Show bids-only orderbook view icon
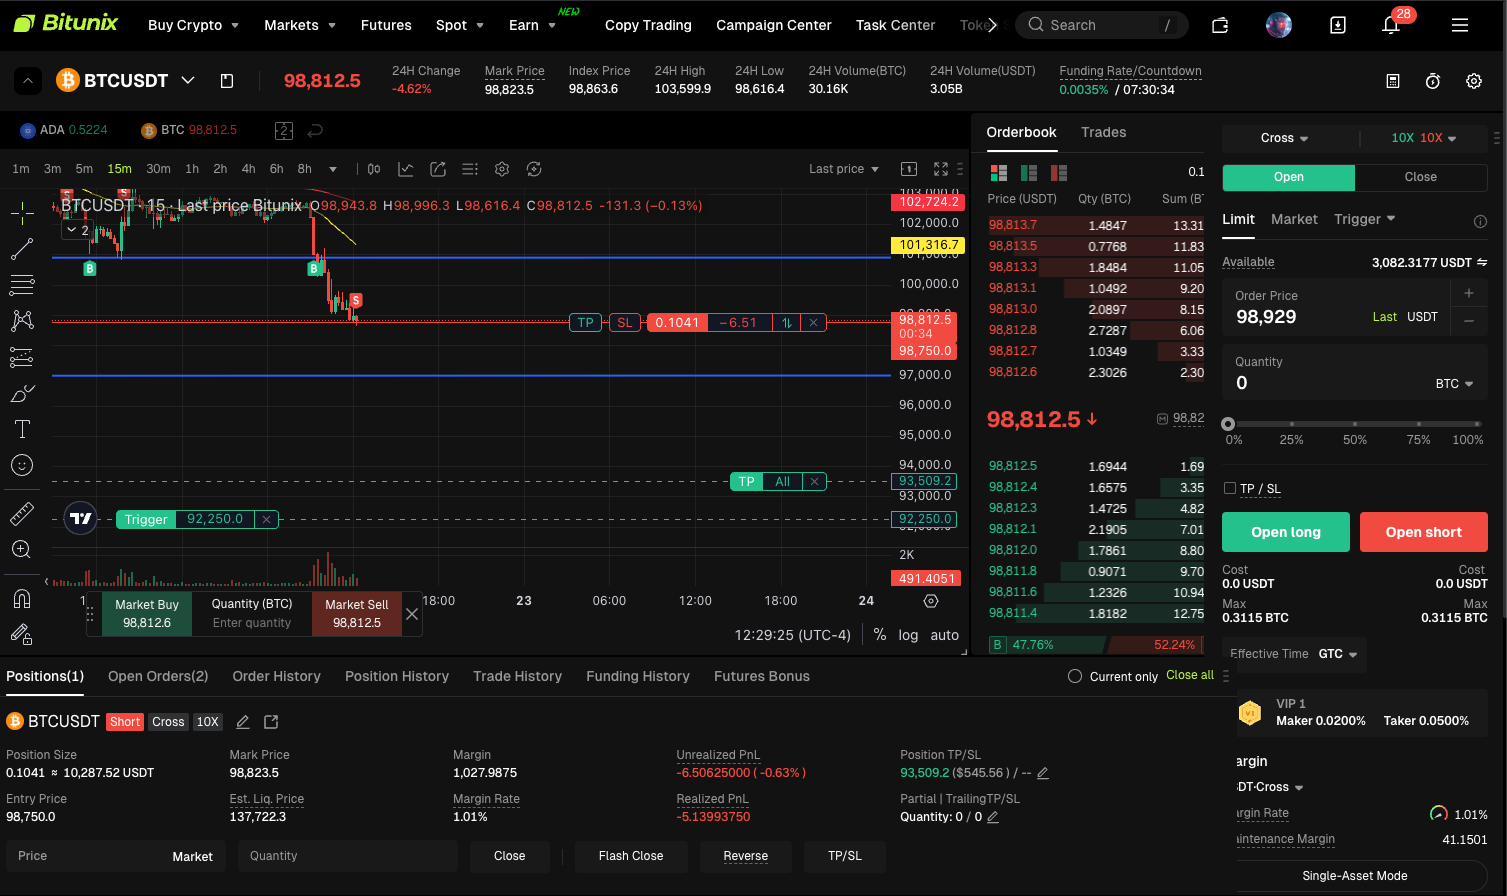The height and width of the screenshot is (896, 1507). point(1029,173)
